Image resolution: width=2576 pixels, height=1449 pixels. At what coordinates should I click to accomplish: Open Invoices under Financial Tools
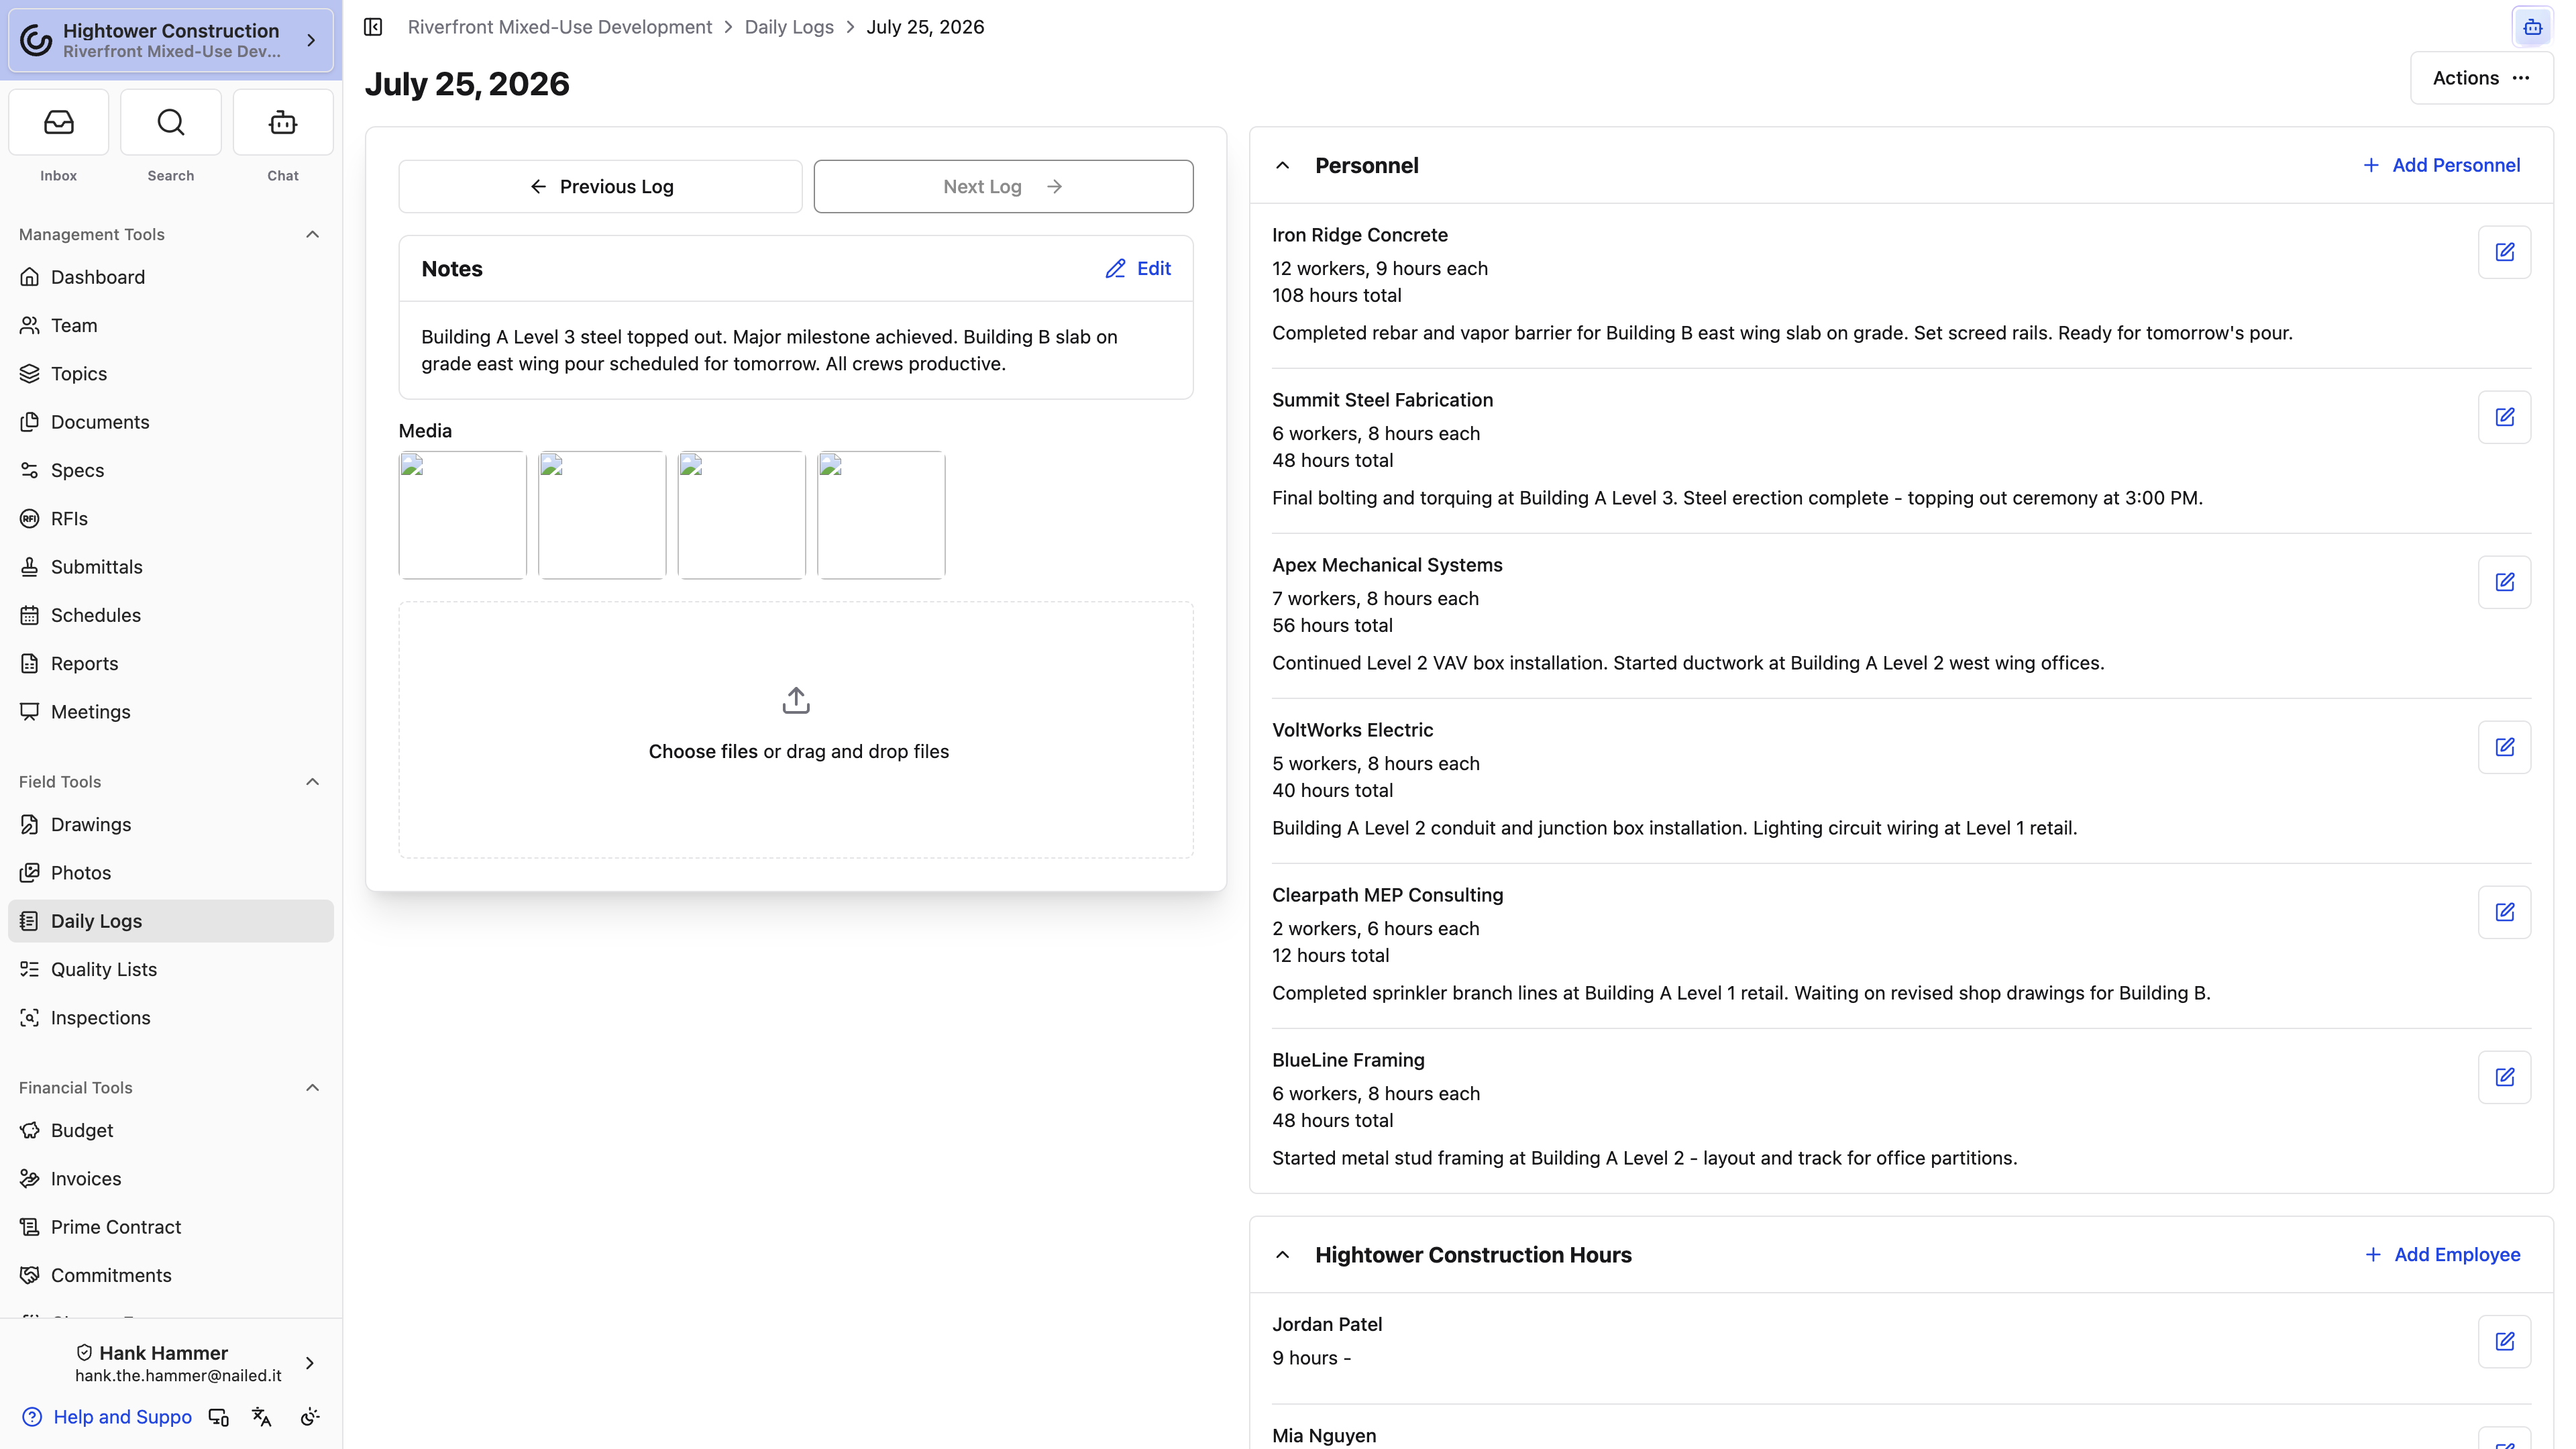[171, 1179]
